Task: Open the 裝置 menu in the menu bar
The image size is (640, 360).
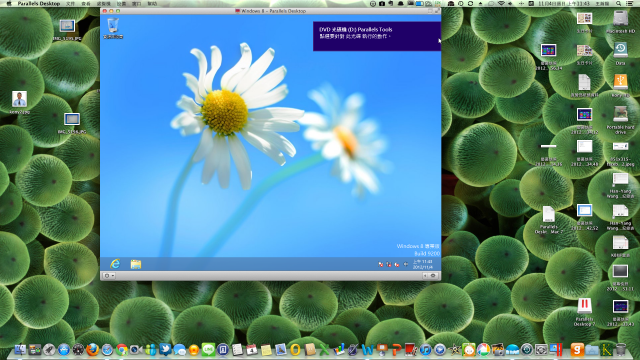Action: [121, 3]
